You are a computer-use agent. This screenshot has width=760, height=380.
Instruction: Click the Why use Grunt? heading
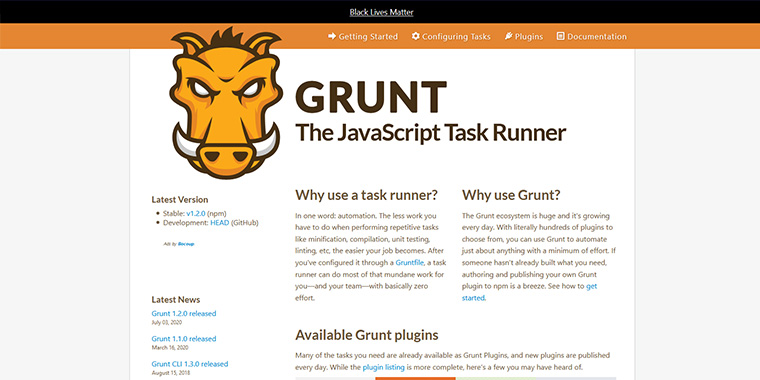click(x=511, y=195)
